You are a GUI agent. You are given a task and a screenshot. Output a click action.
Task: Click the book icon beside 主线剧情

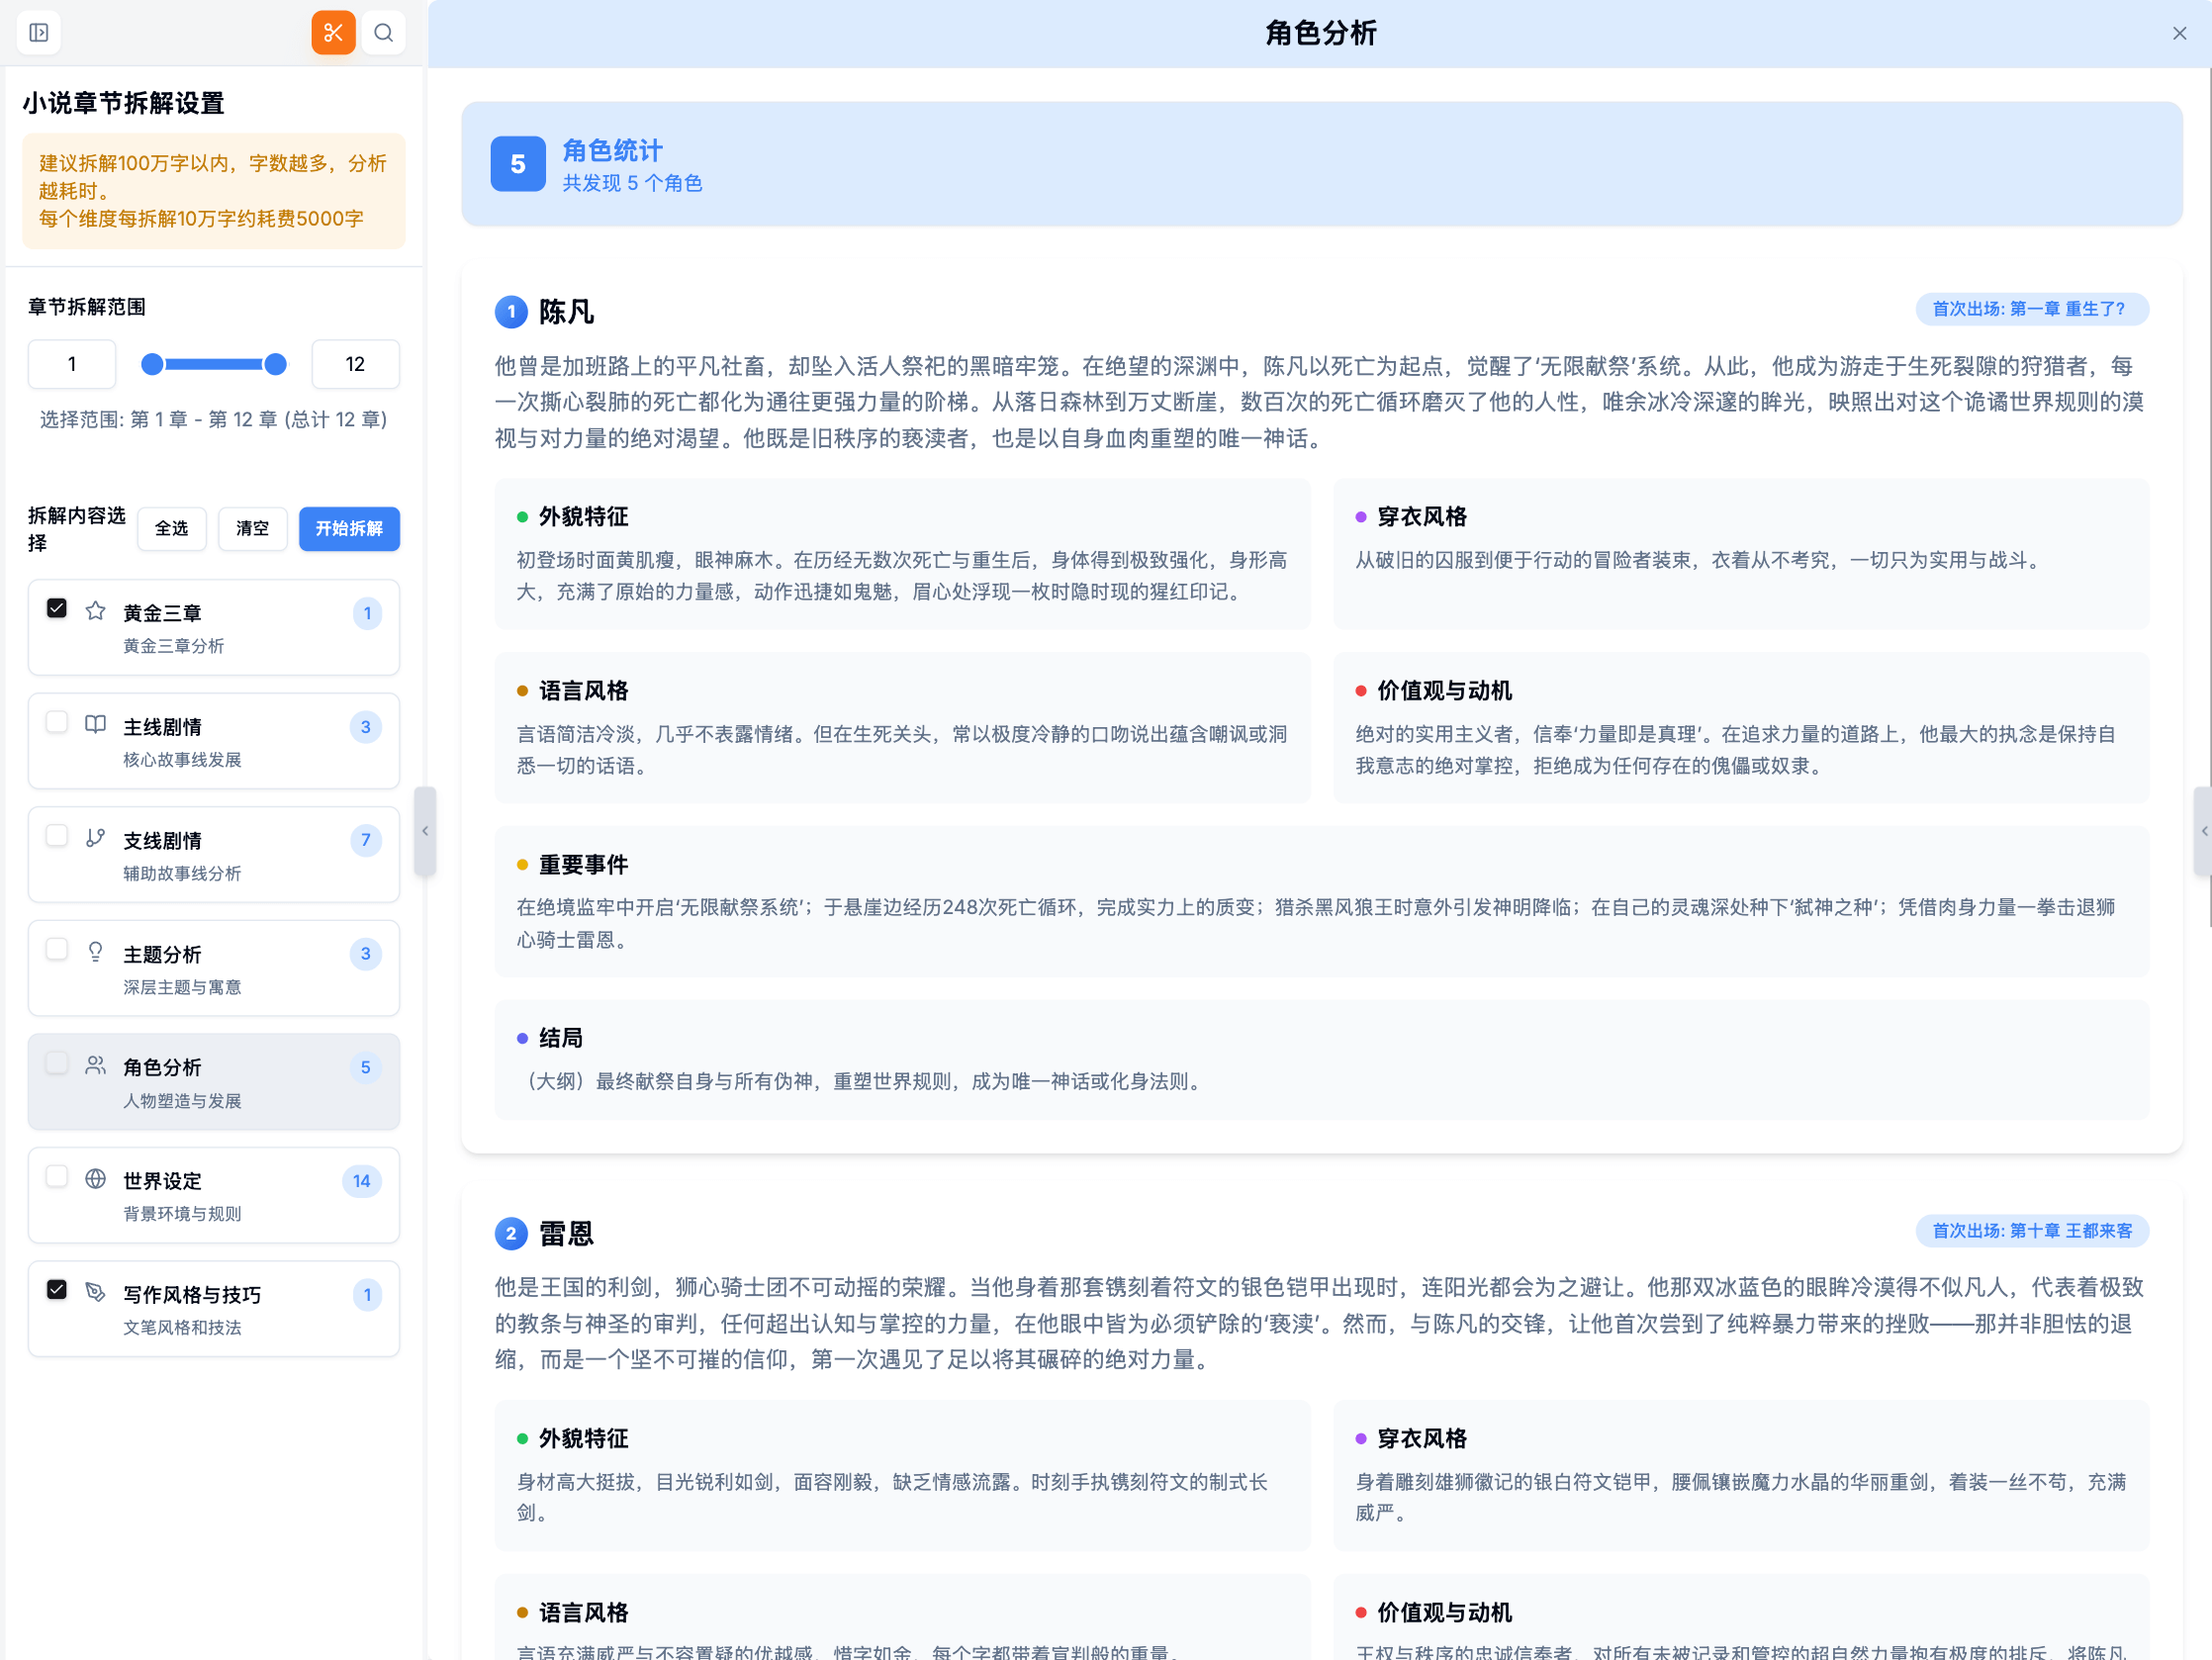coord(95,725)
